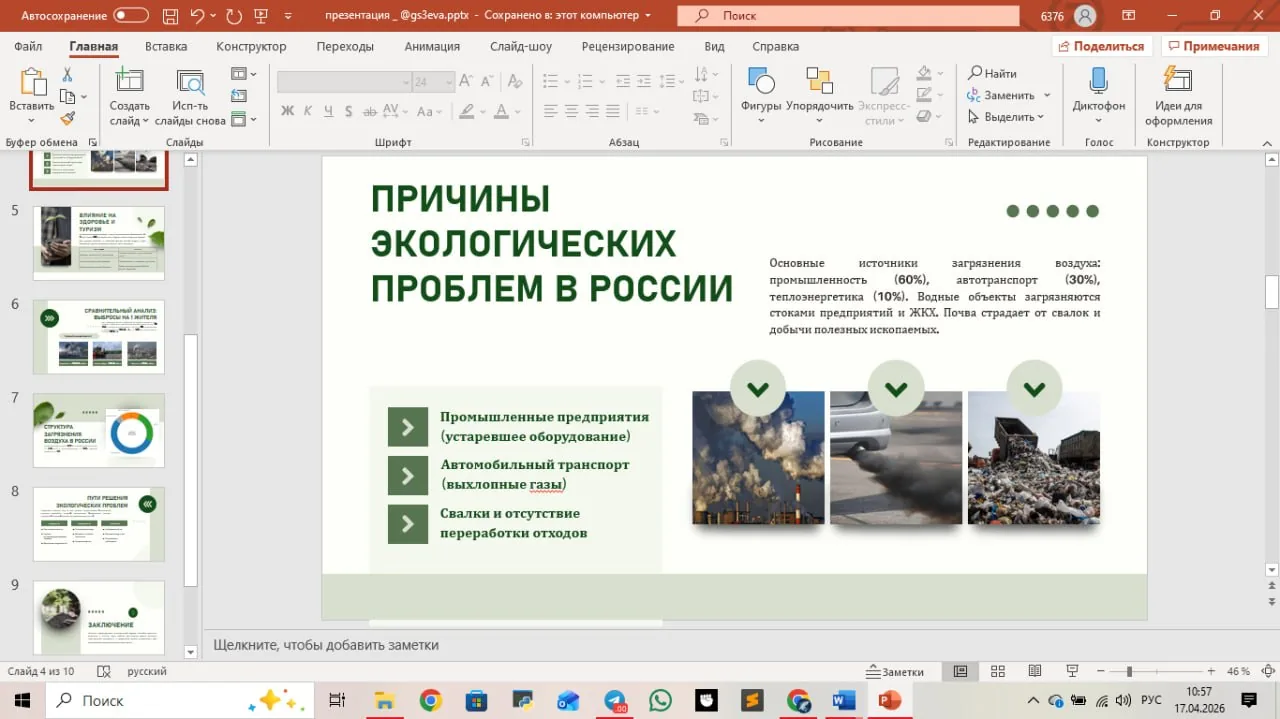The height and width of the screenshot is (719, 1280).
Task: Click the zoom in plus button
Action: tap(1211, 672)
